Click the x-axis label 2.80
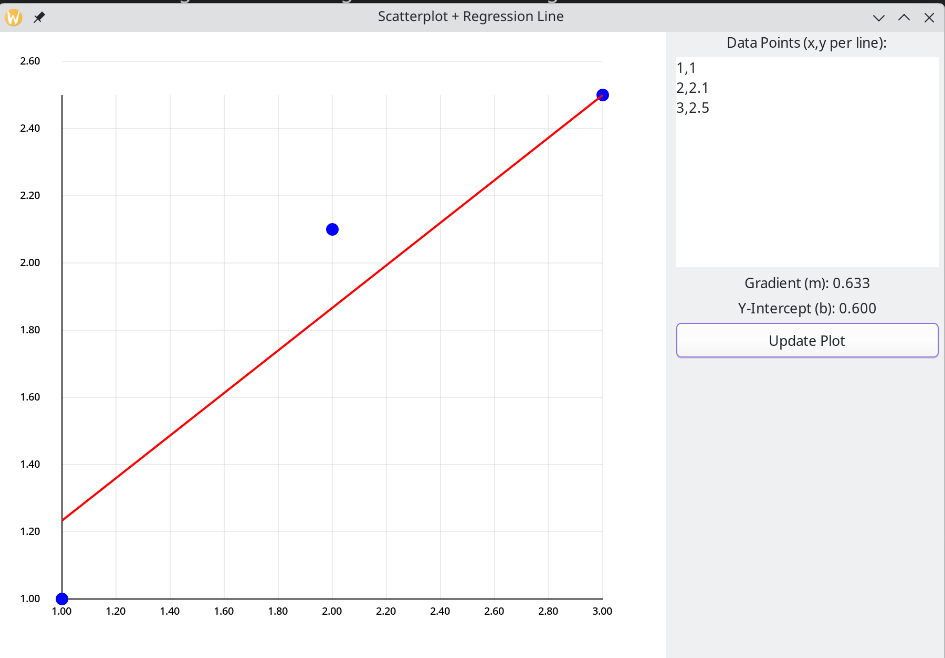 pos(548,612)
